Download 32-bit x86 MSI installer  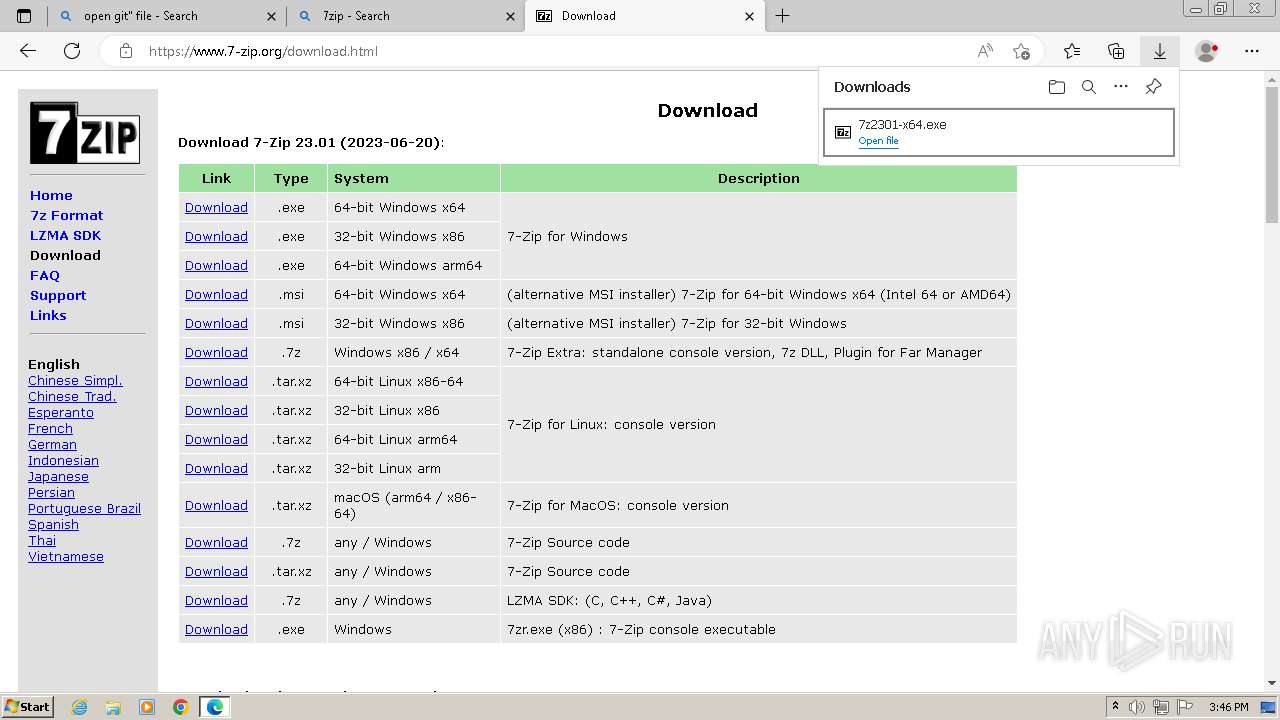[216, 323]
